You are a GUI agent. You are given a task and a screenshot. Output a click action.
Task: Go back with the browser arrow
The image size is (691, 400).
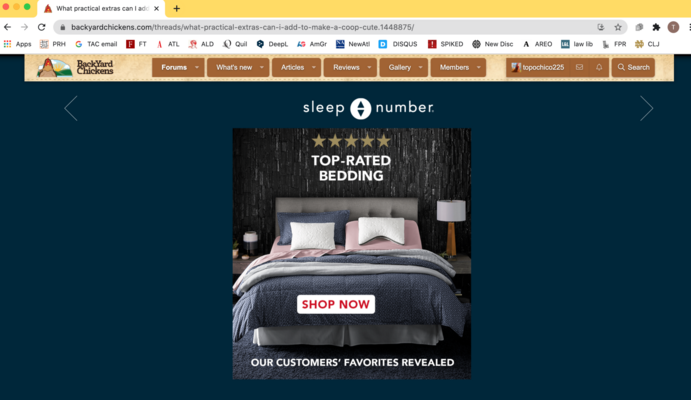[7, 27]
